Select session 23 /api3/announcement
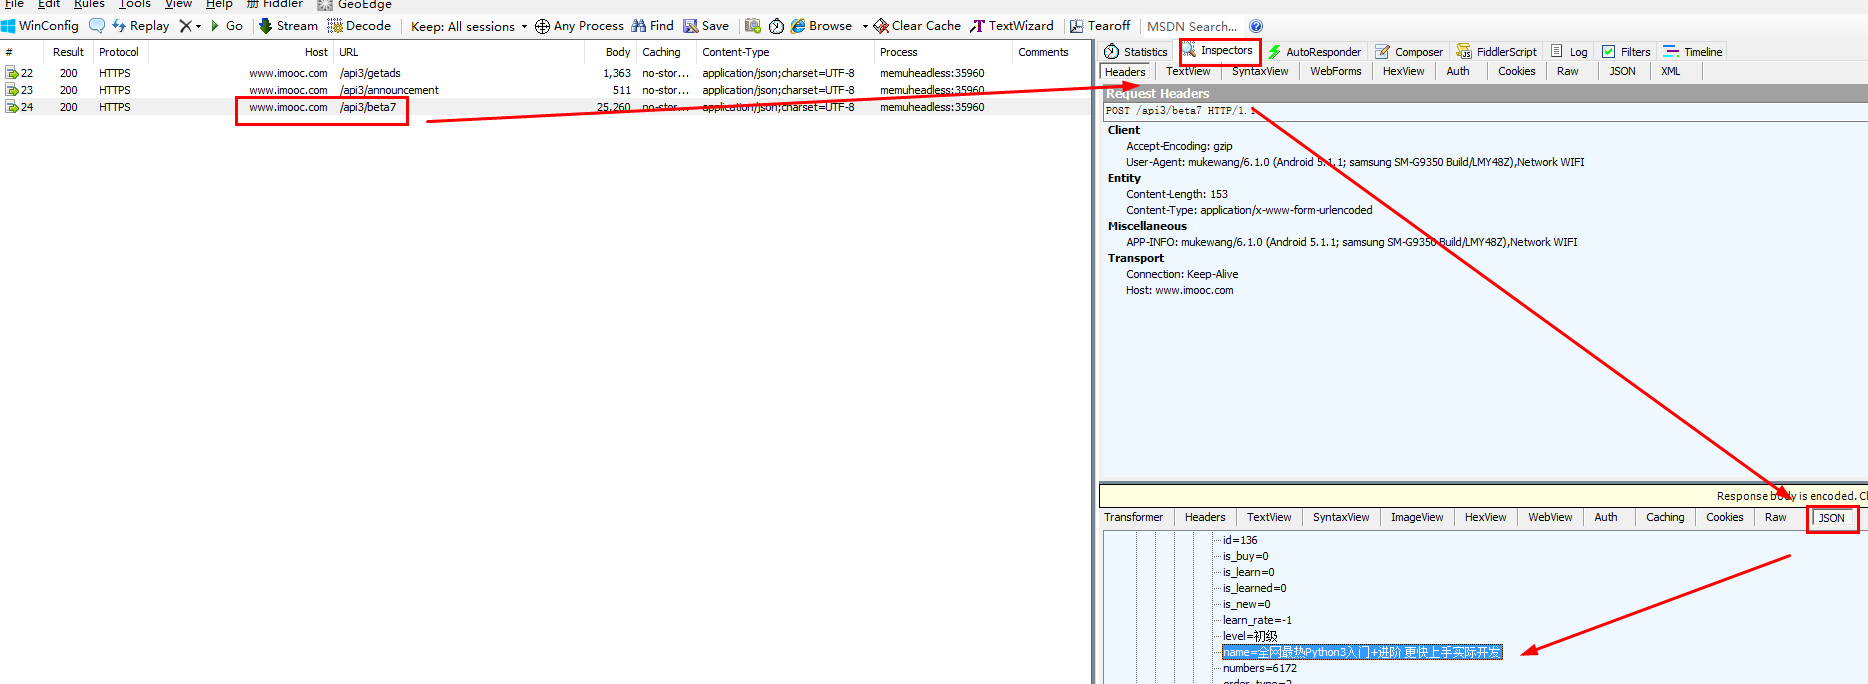 [546, 90]
